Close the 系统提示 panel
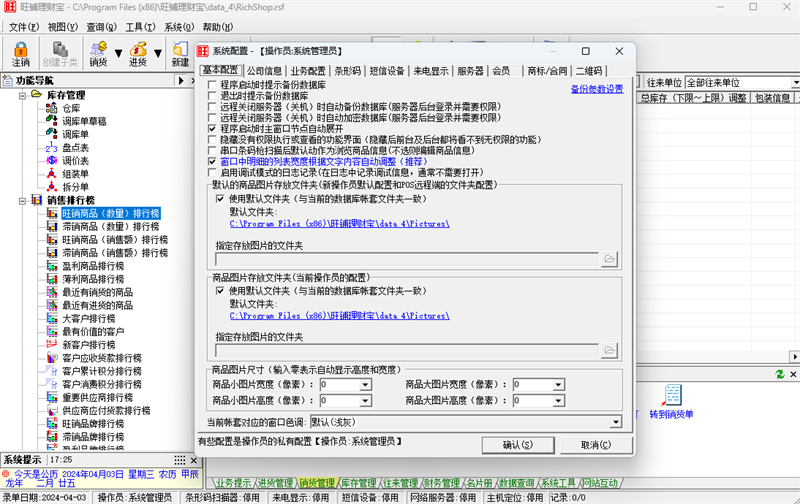Image resolution: width=800 pixels, height=504 pixels. pos(194,460)
